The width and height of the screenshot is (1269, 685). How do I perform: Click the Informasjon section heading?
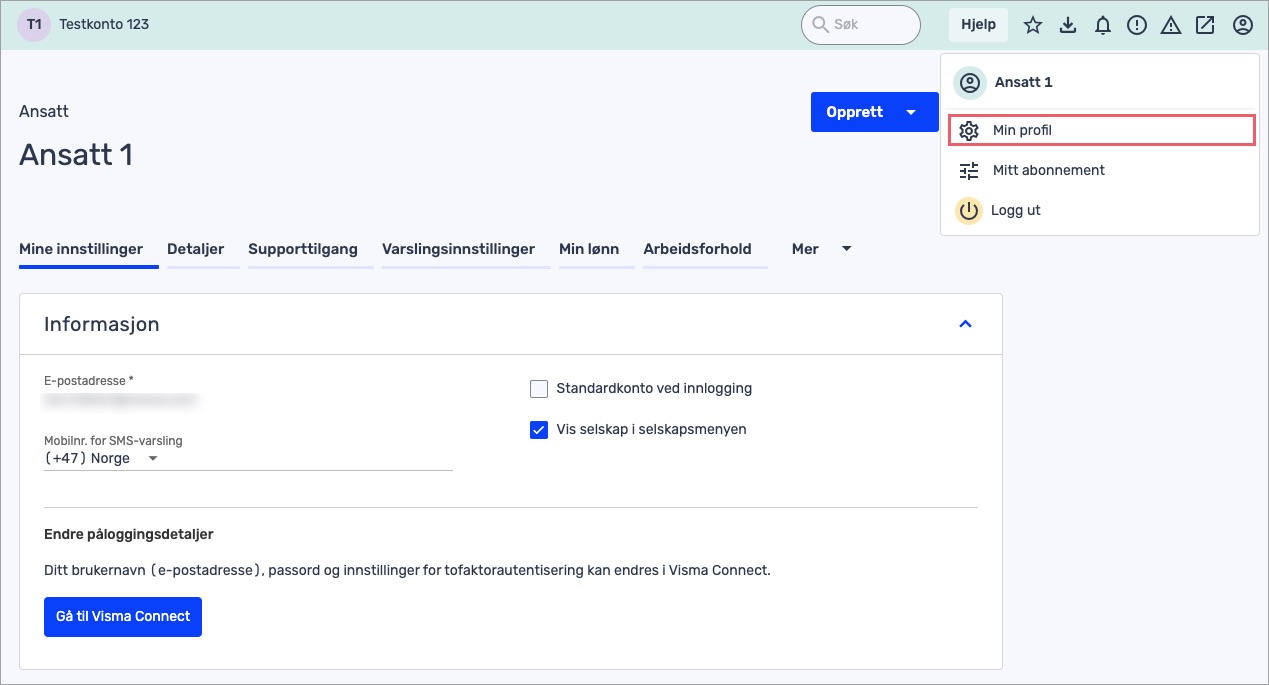[x=102, y=324]
